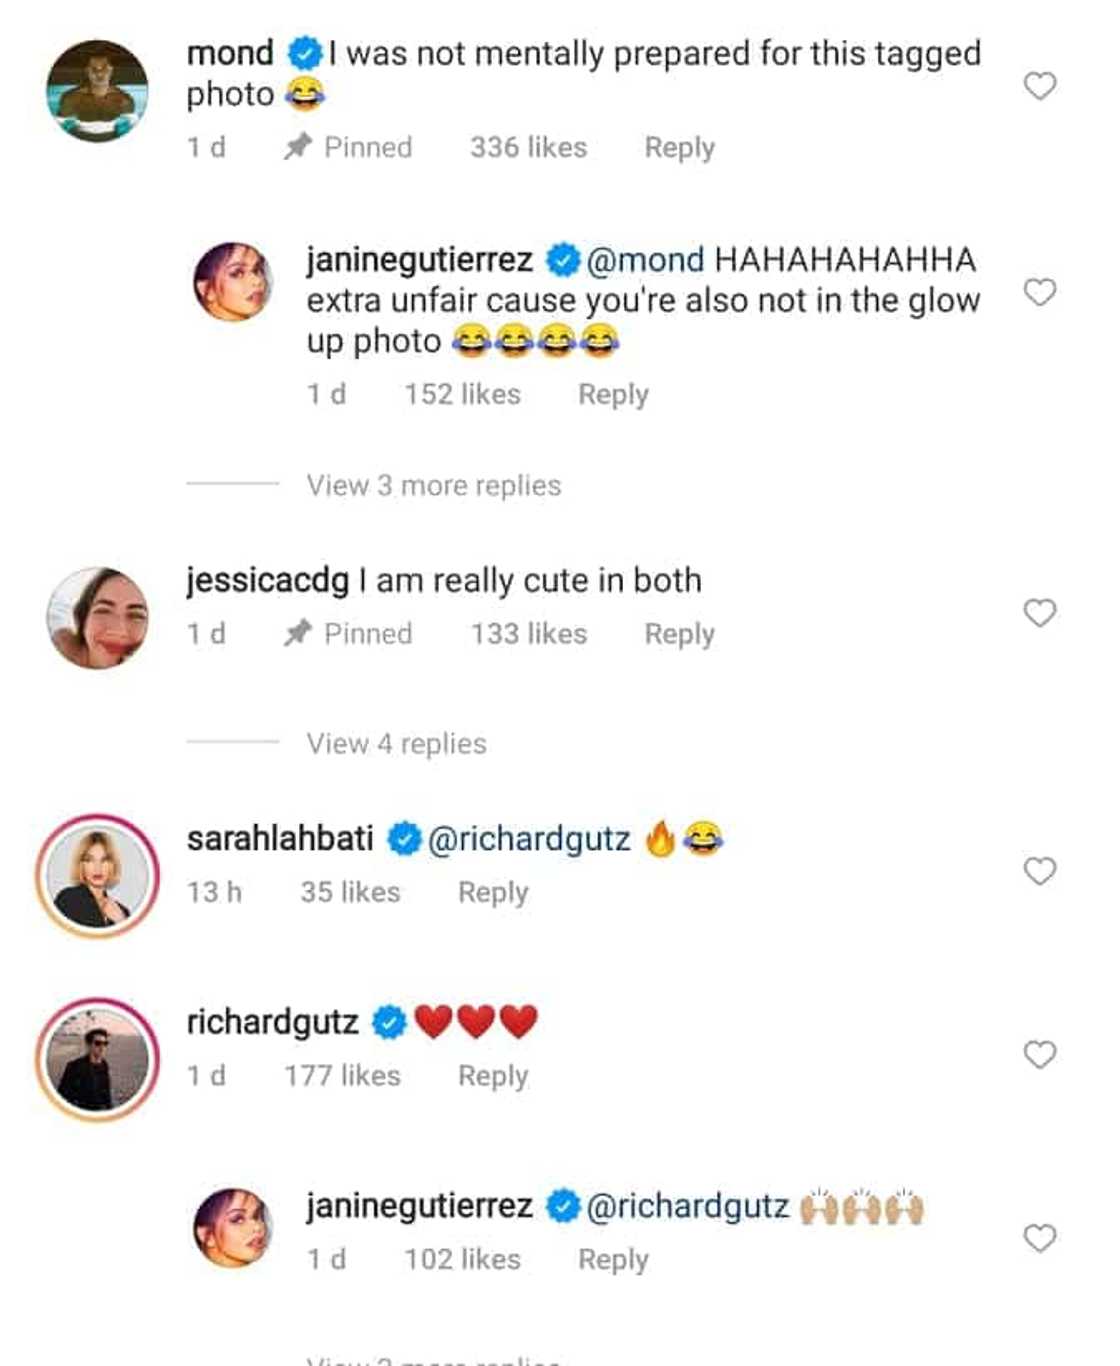Viewport: 1120px width, 1366px height.
Task: View richardgutz's story ring avatar
Action: tap(98, 1059)
